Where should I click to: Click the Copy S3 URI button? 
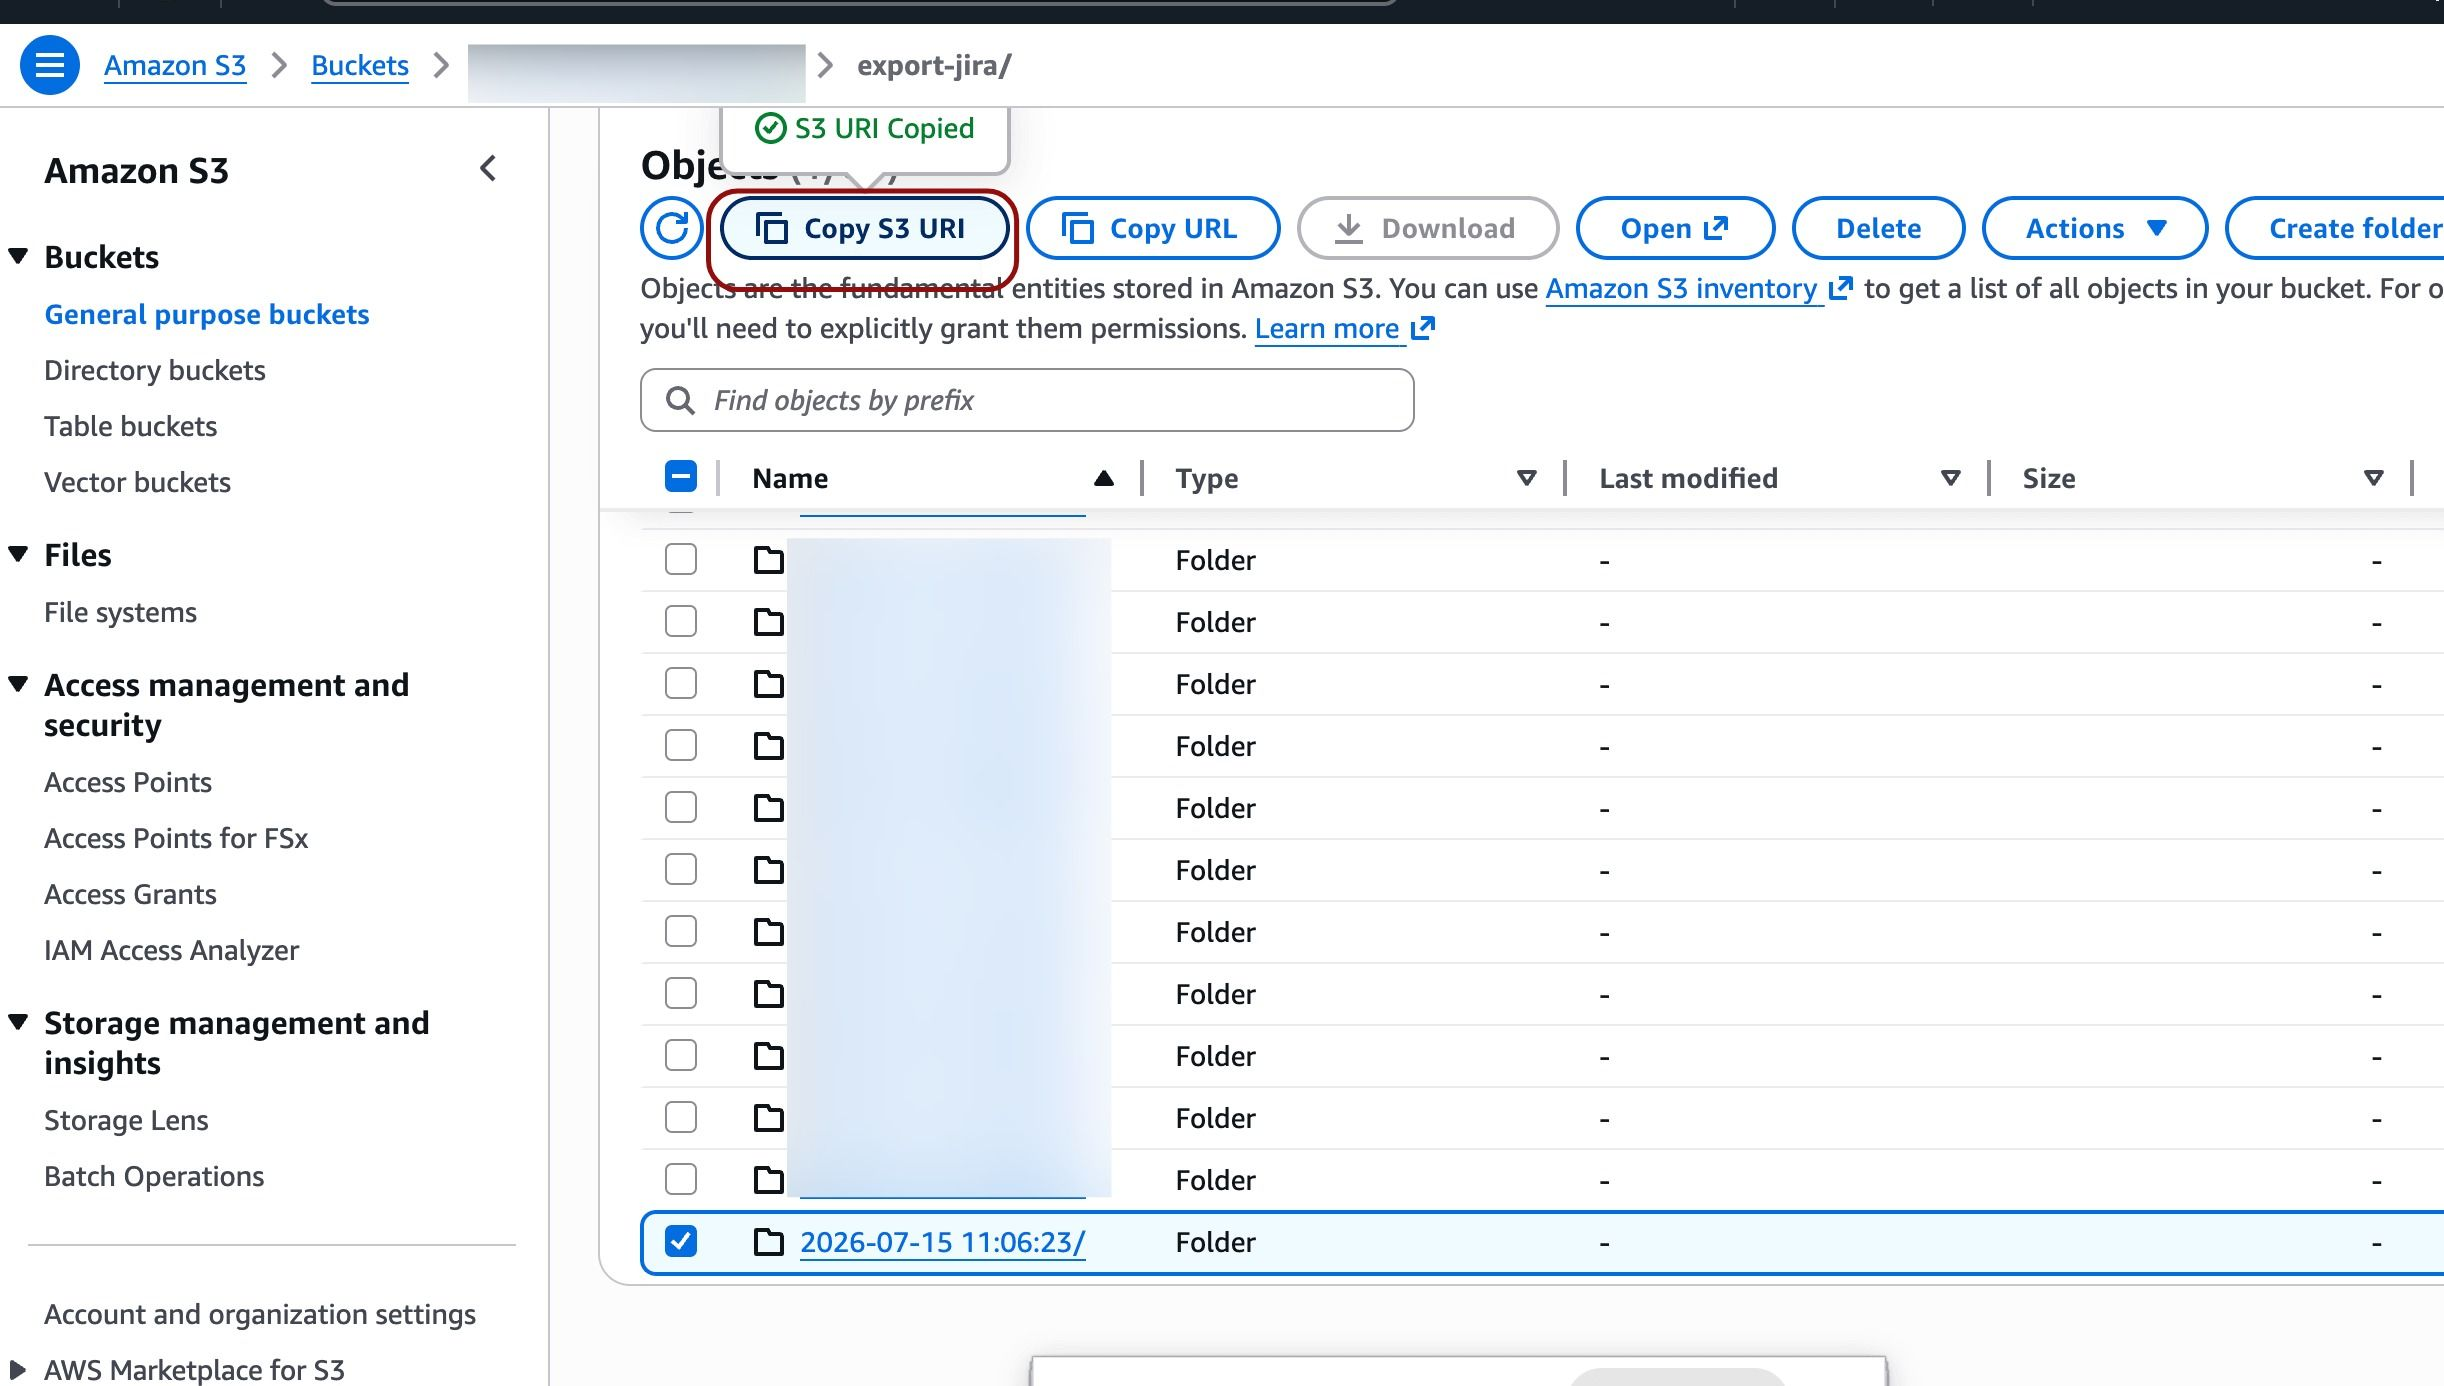(x=864, y=228)
